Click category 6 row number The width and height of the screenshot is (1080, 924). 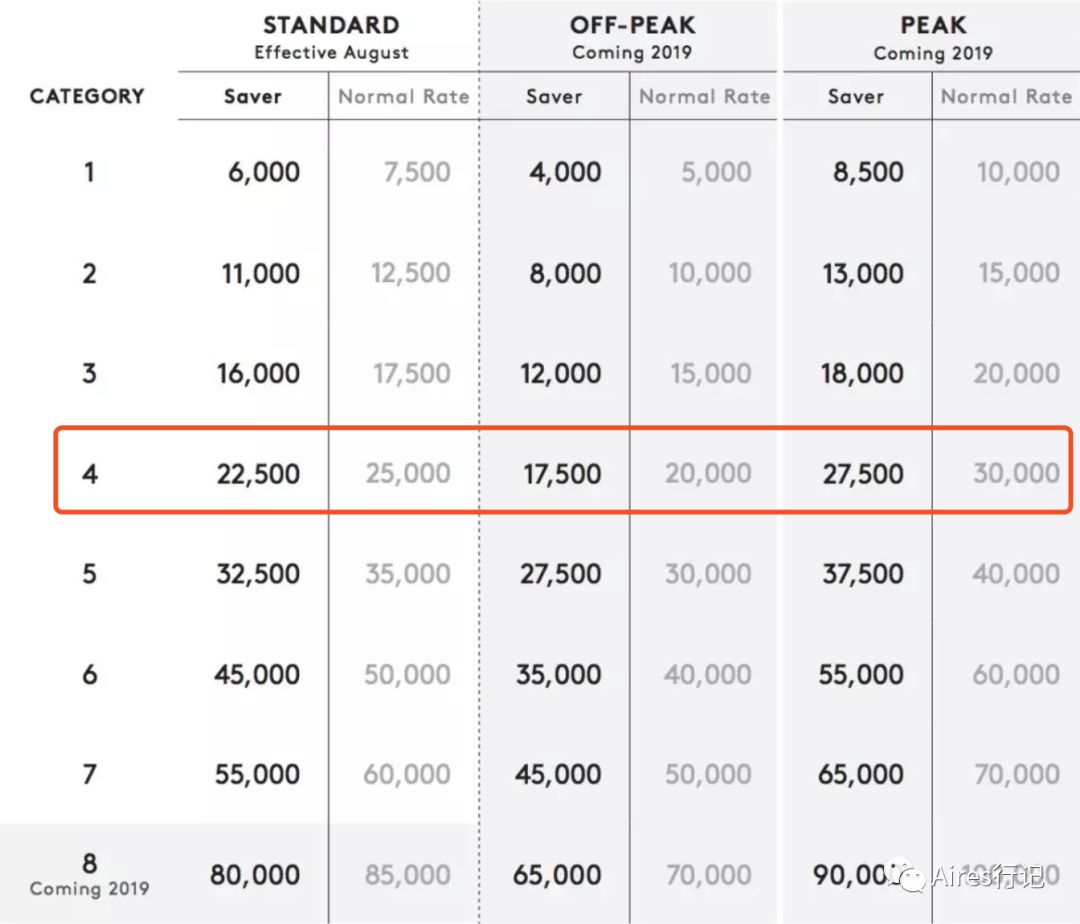(90, 674)
